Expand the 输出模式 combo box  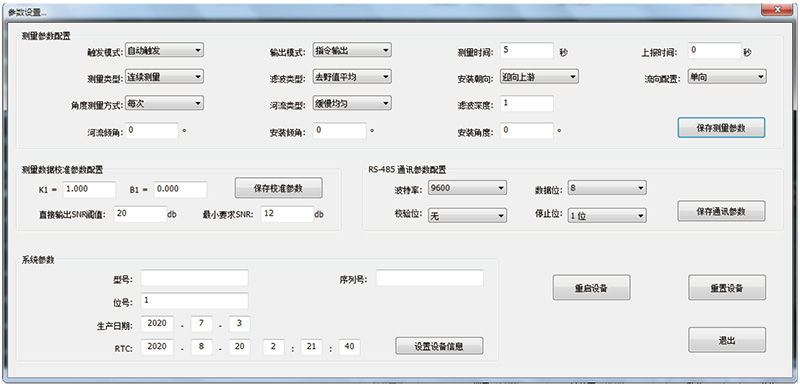click(352, 50)
